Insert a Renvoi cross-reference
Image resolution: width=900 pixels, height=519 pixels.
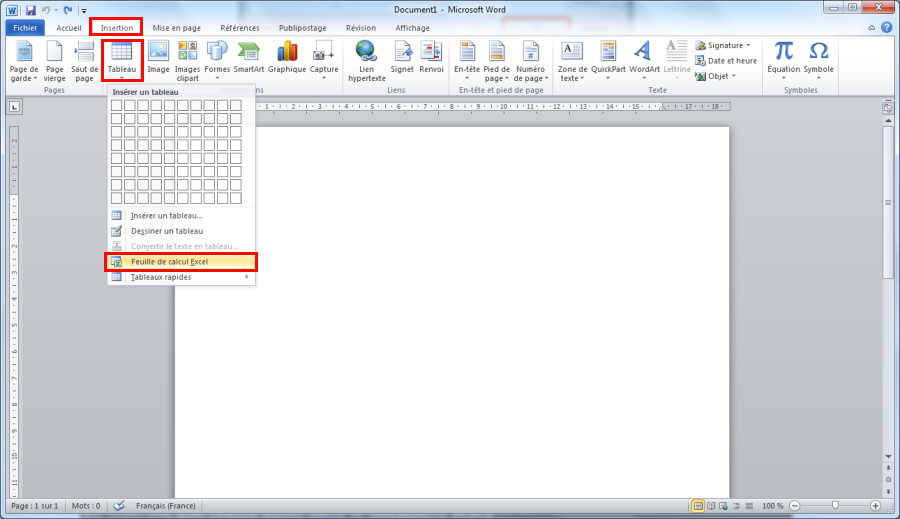point(431,57)
